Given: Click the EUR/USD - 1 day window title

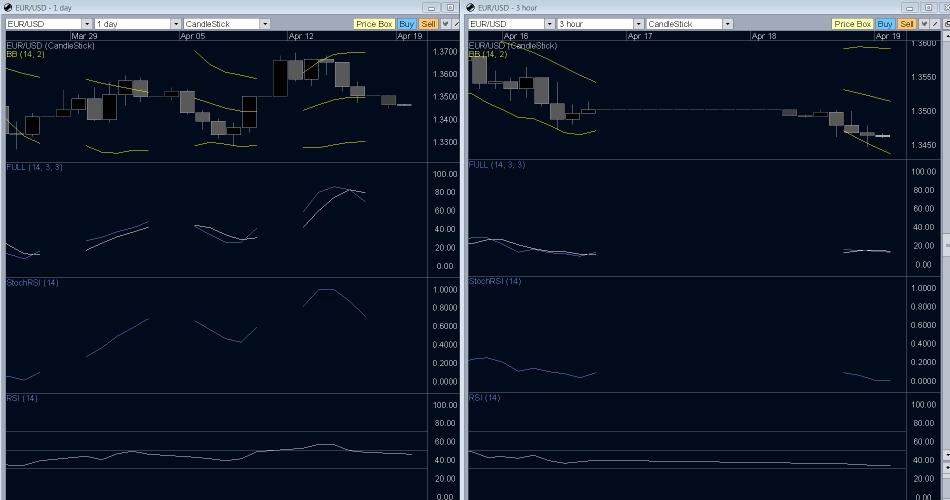Looking at the screenshot, I should [x=43, y=8].
